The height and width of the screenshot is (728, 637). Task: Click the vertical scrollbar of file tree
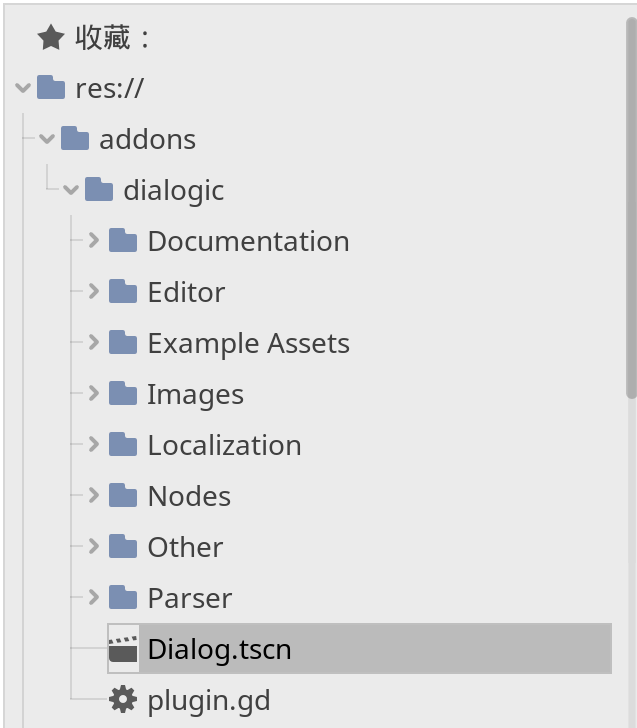[x=631, y=208]
